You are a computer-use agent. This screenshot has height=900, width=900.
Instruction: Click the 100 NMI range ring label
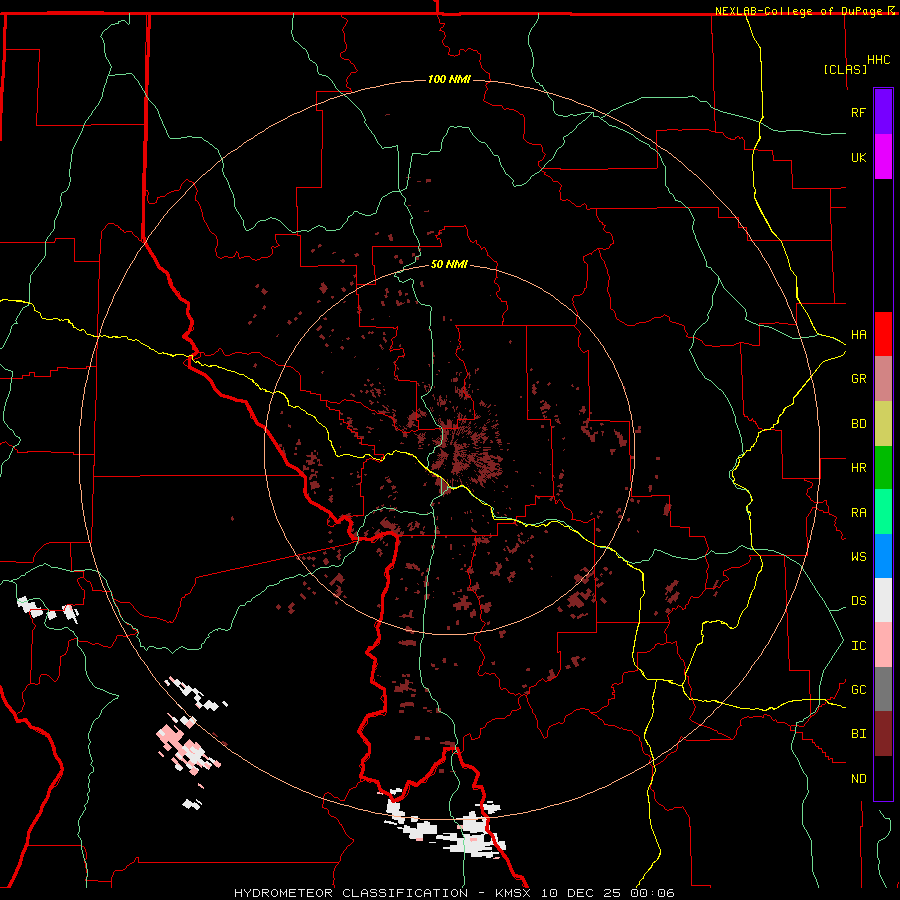coord(449,79)
